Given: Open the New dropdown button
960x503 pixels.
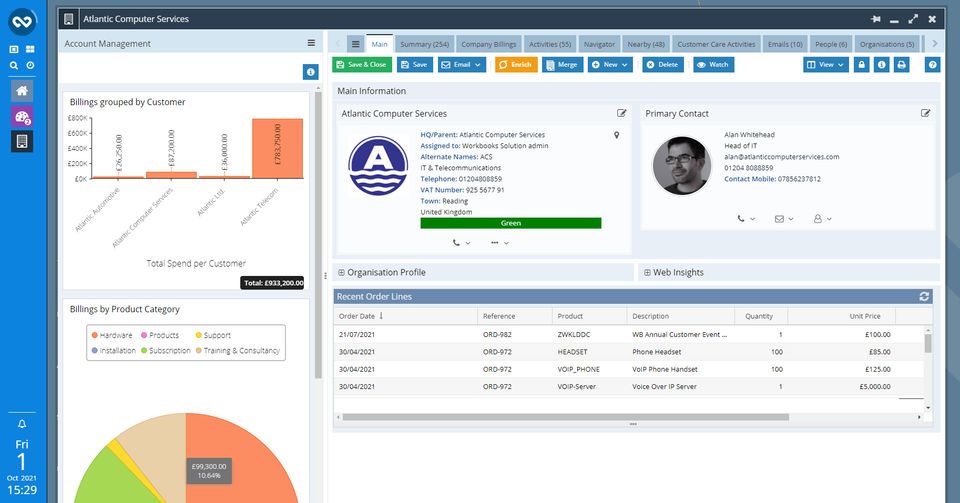Looking at the screenshot, I should coord(610,64).
